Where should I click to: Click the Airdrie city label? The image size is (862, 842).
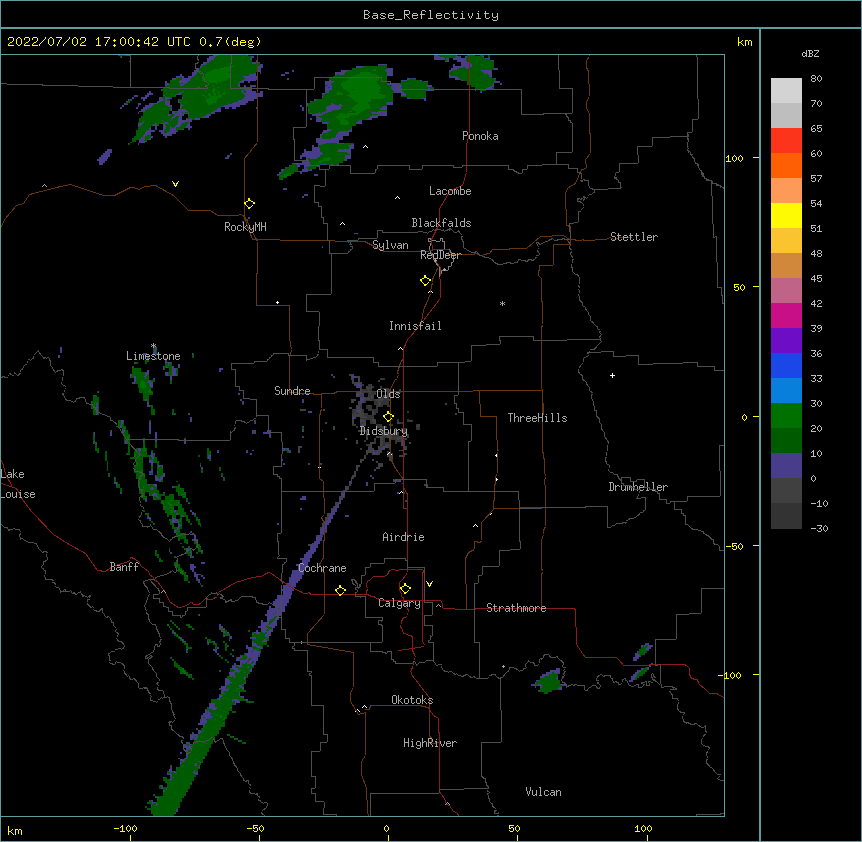(403, 537)
